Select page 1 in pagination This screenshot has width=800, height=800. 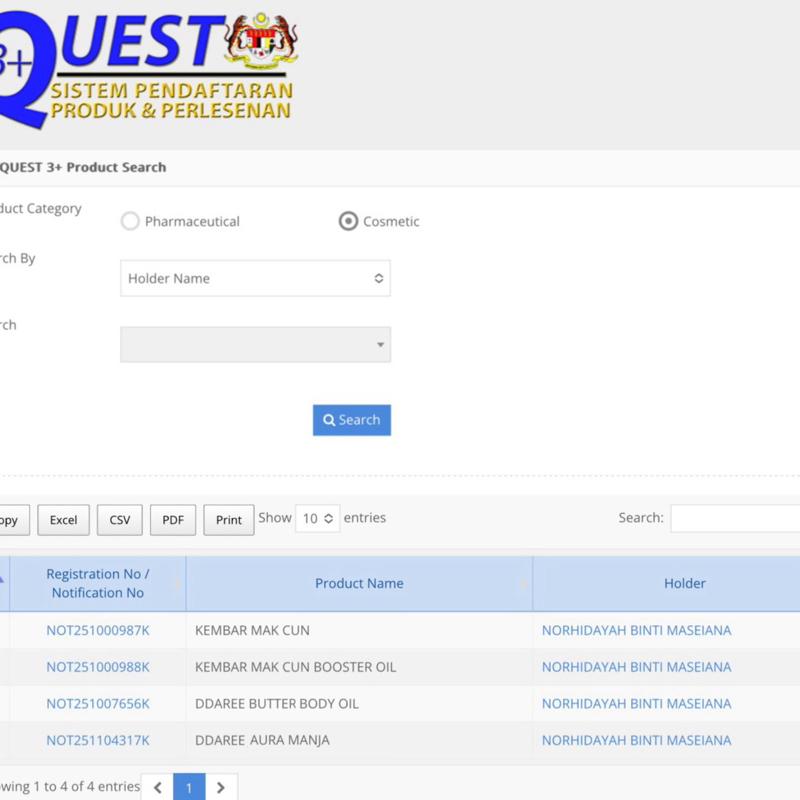point(189,788)
